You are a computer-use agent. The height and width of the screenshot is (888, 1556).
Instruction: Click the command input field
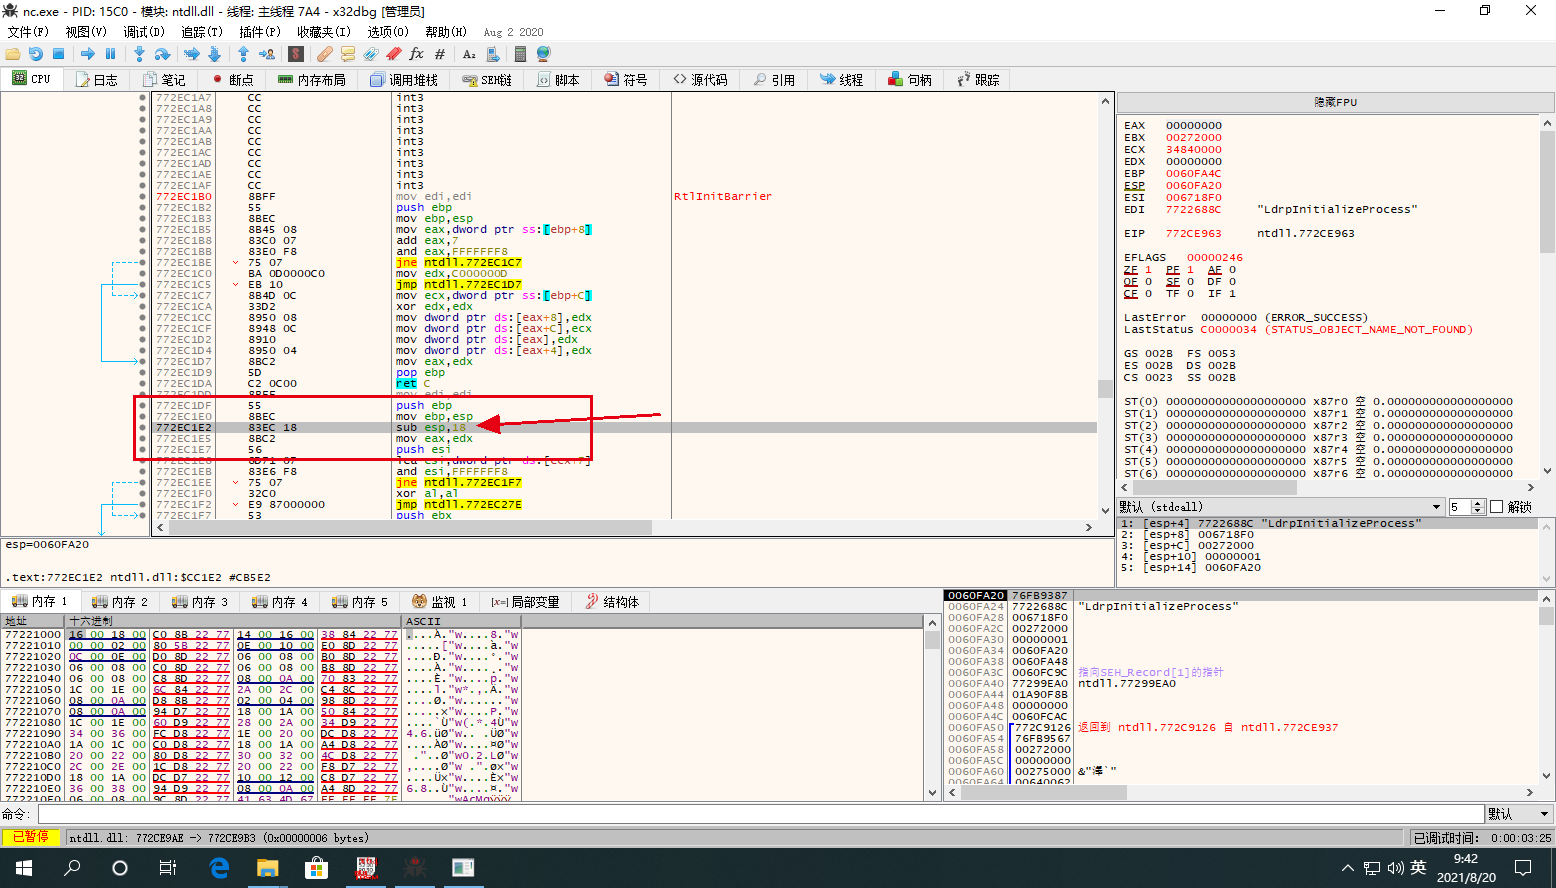760,814
